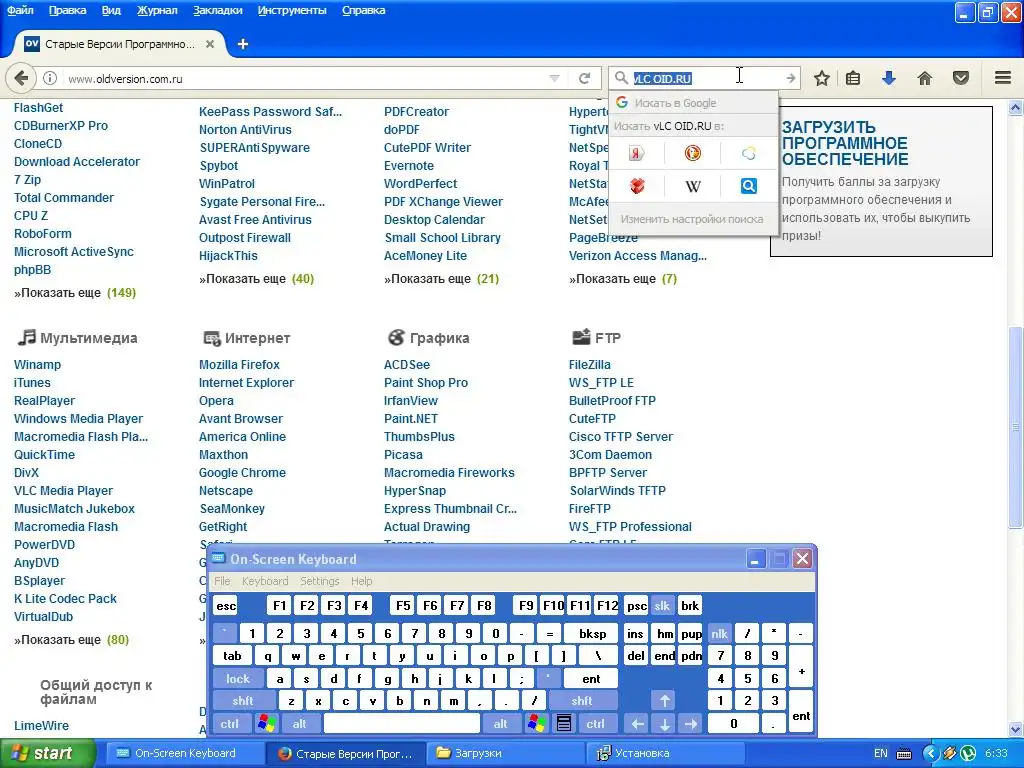Click Искать в Google suggestion
Viewport: 1024px width, 768px height.
coord(694,103)
